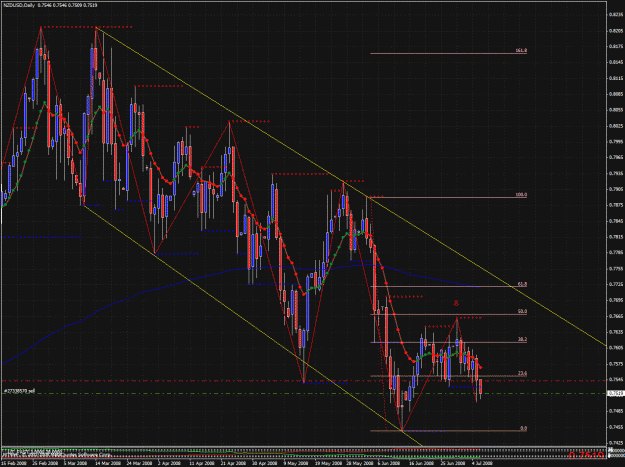Click the 0.8205 price axis label
Image resolution: width=625 pixels, height=467 pixels.
click(616, 31)
